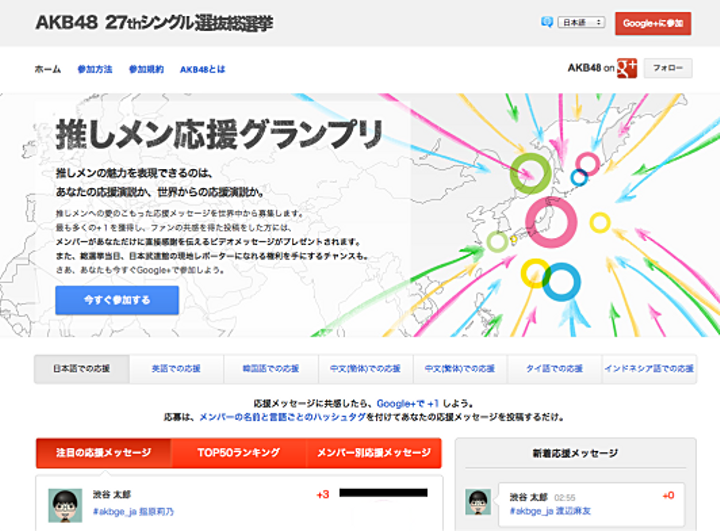Viewport: 720px width, 531px height.
Task: Click the Google+で +1 link
Action: (x=408, y=403)
